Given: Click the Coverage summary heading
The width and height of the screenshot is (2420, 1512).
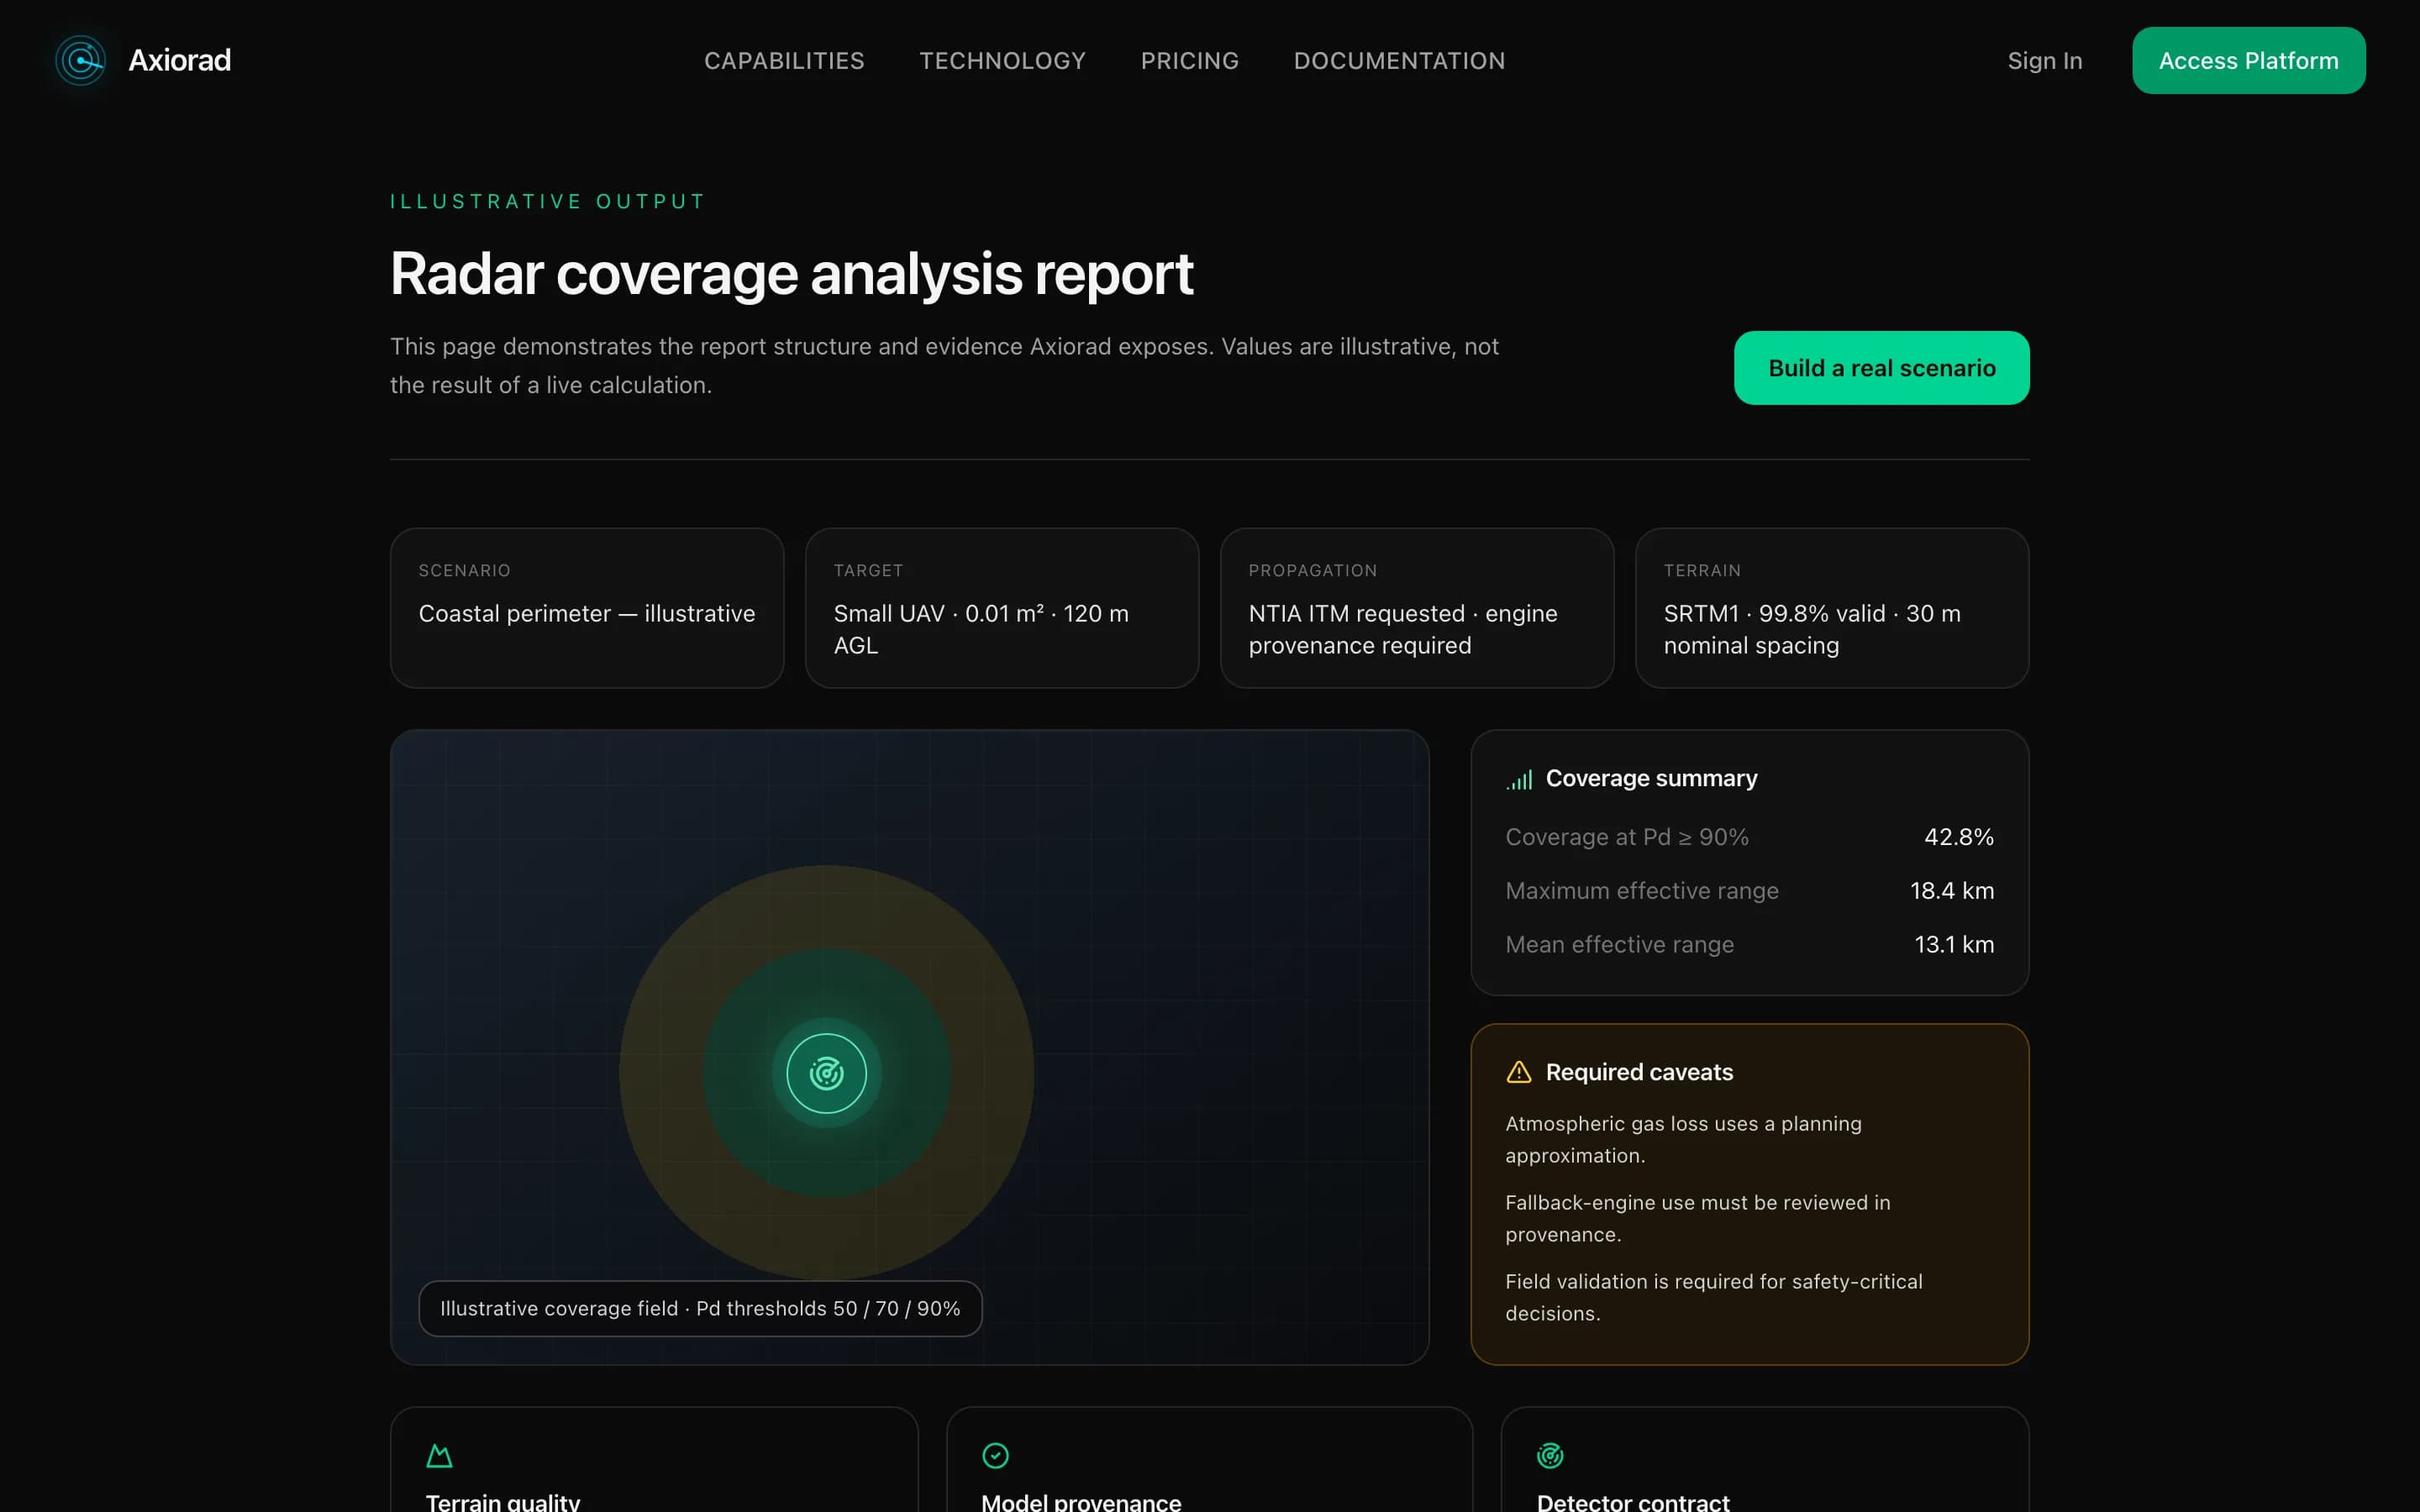Looking at the screenshot, I should point(1651,778).
